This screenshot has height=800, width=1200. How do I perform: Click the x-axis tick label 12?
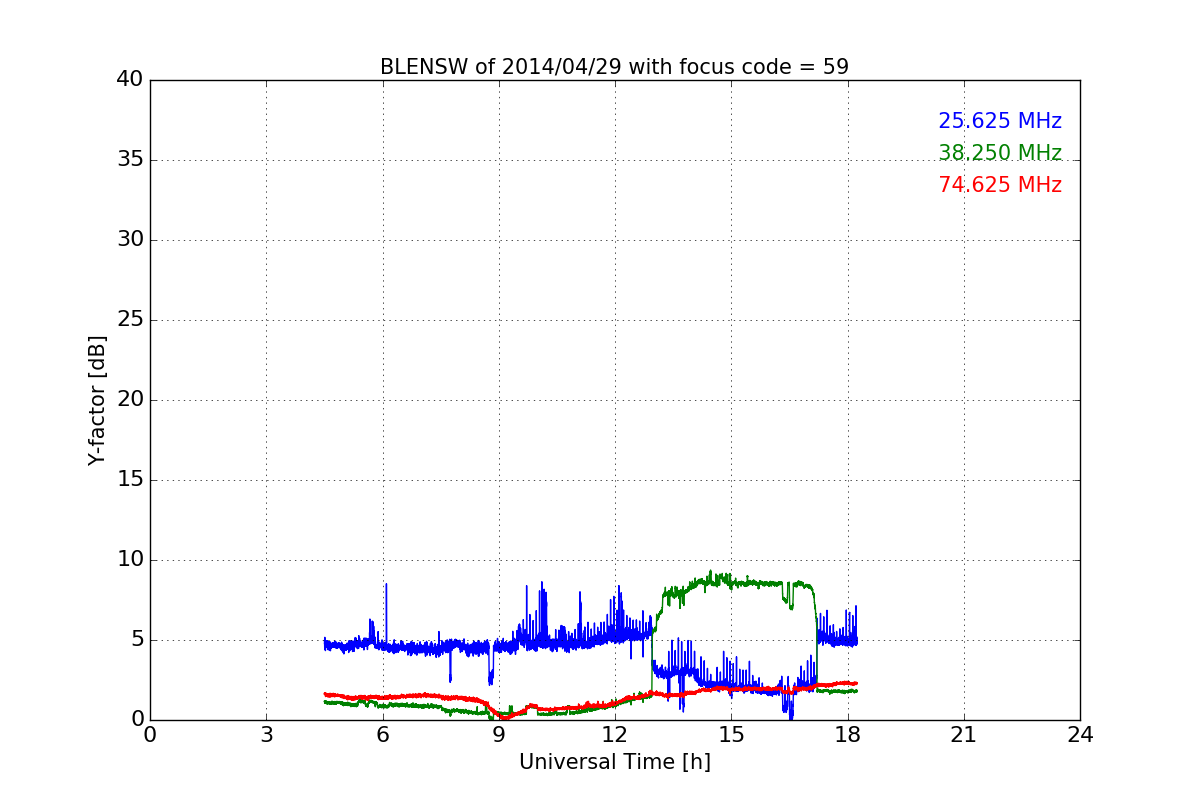pos(615,735)
